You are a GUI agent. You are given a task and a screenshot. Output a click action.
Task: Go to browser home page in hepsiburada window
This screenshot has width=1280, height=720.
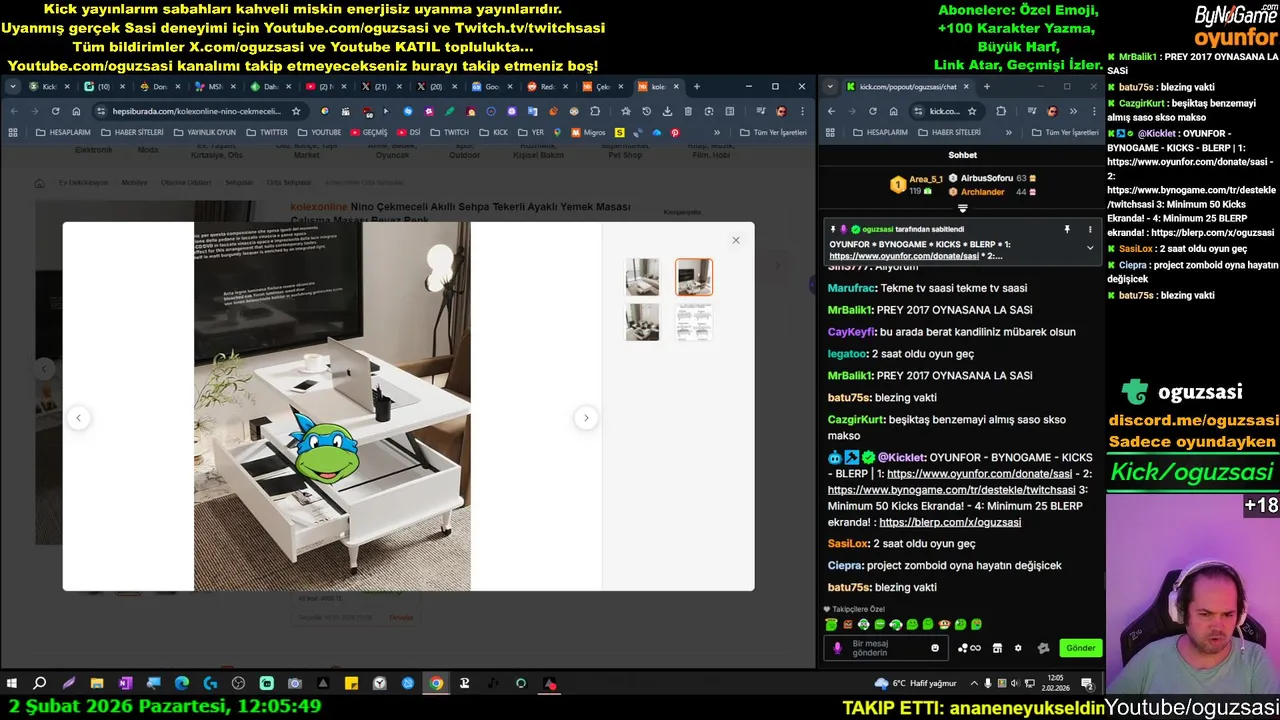[76, 111]
